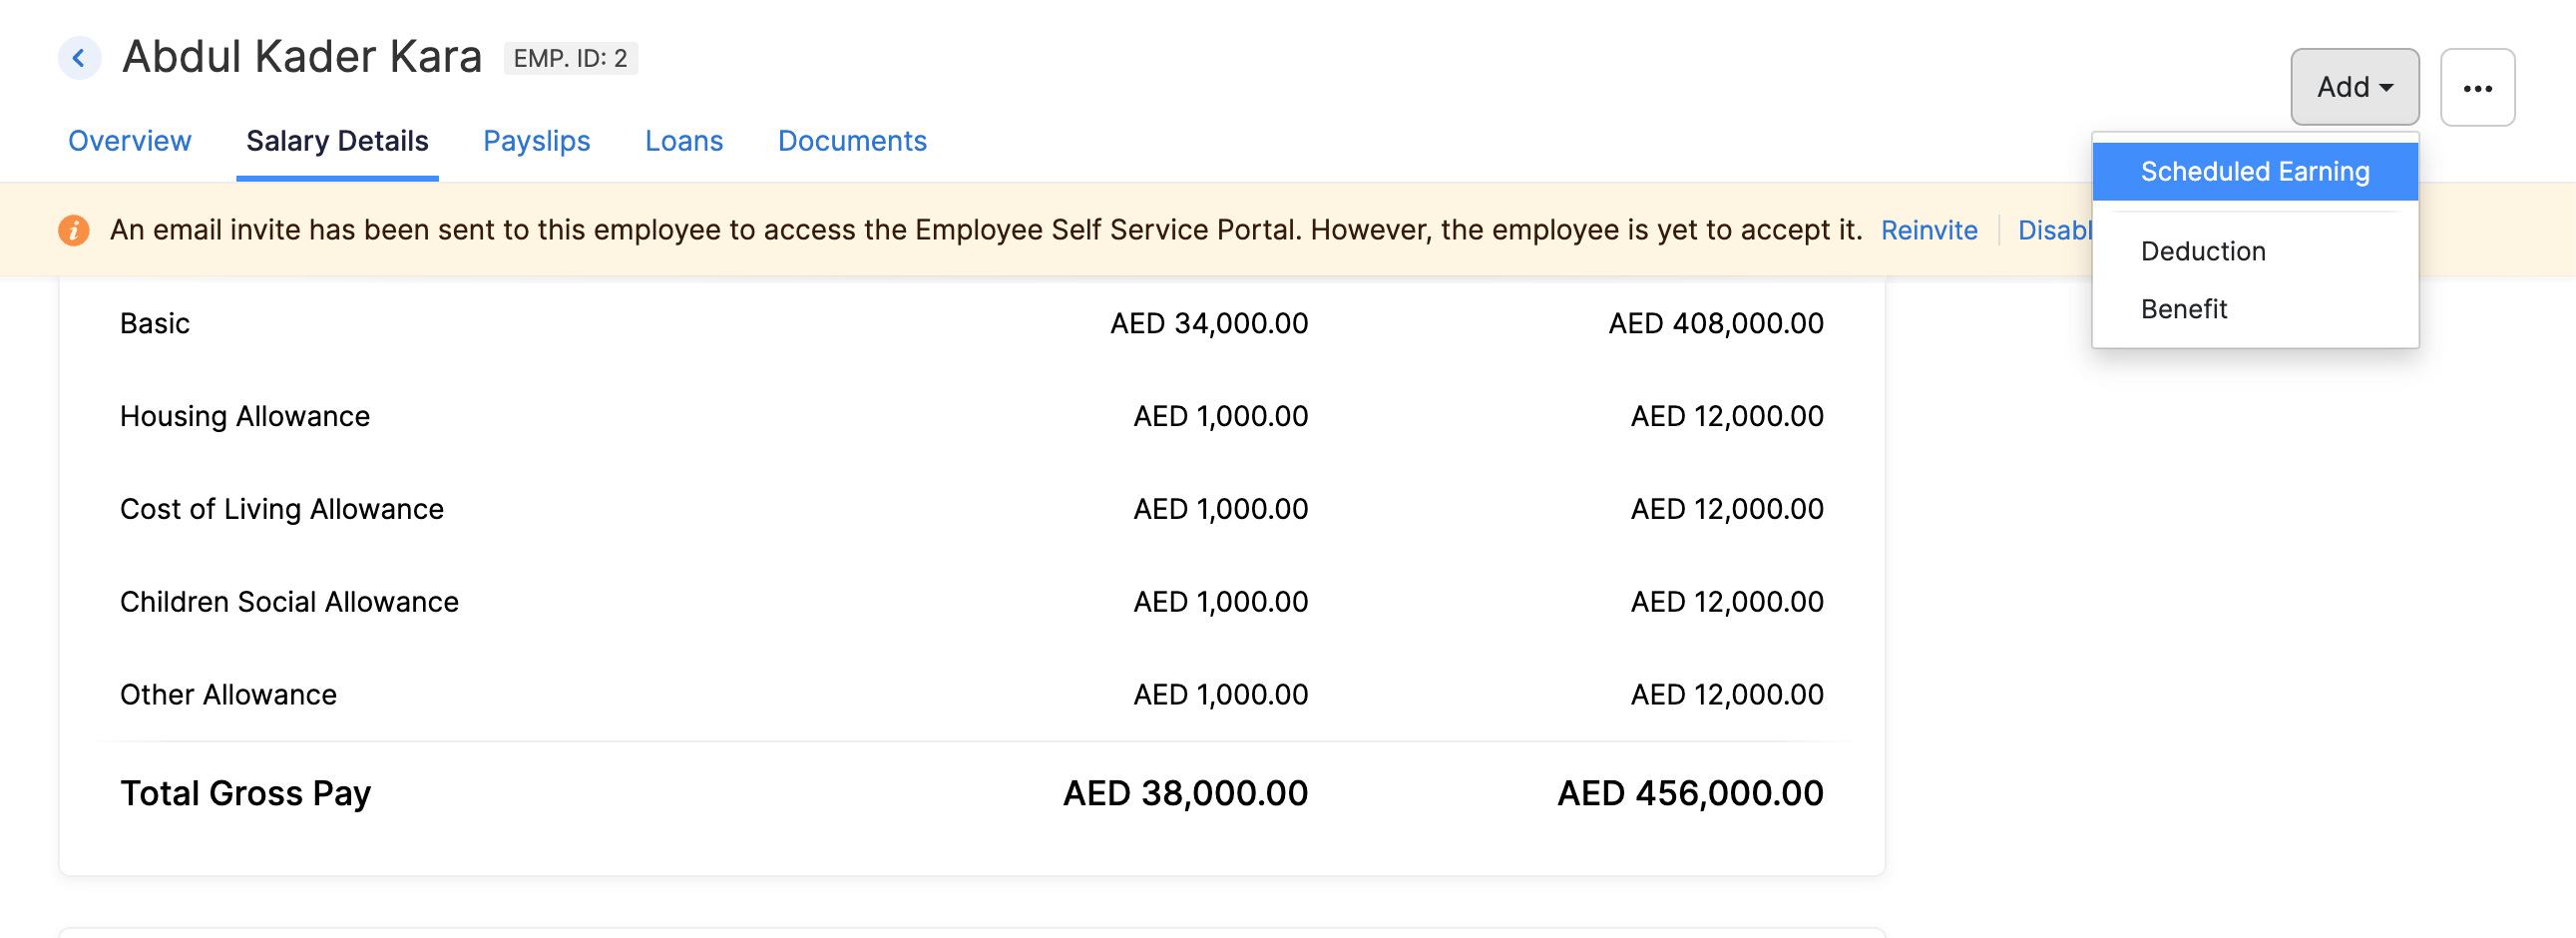
Task: Choose Benefit in the dropdown menu
Action: (2185, 309)
